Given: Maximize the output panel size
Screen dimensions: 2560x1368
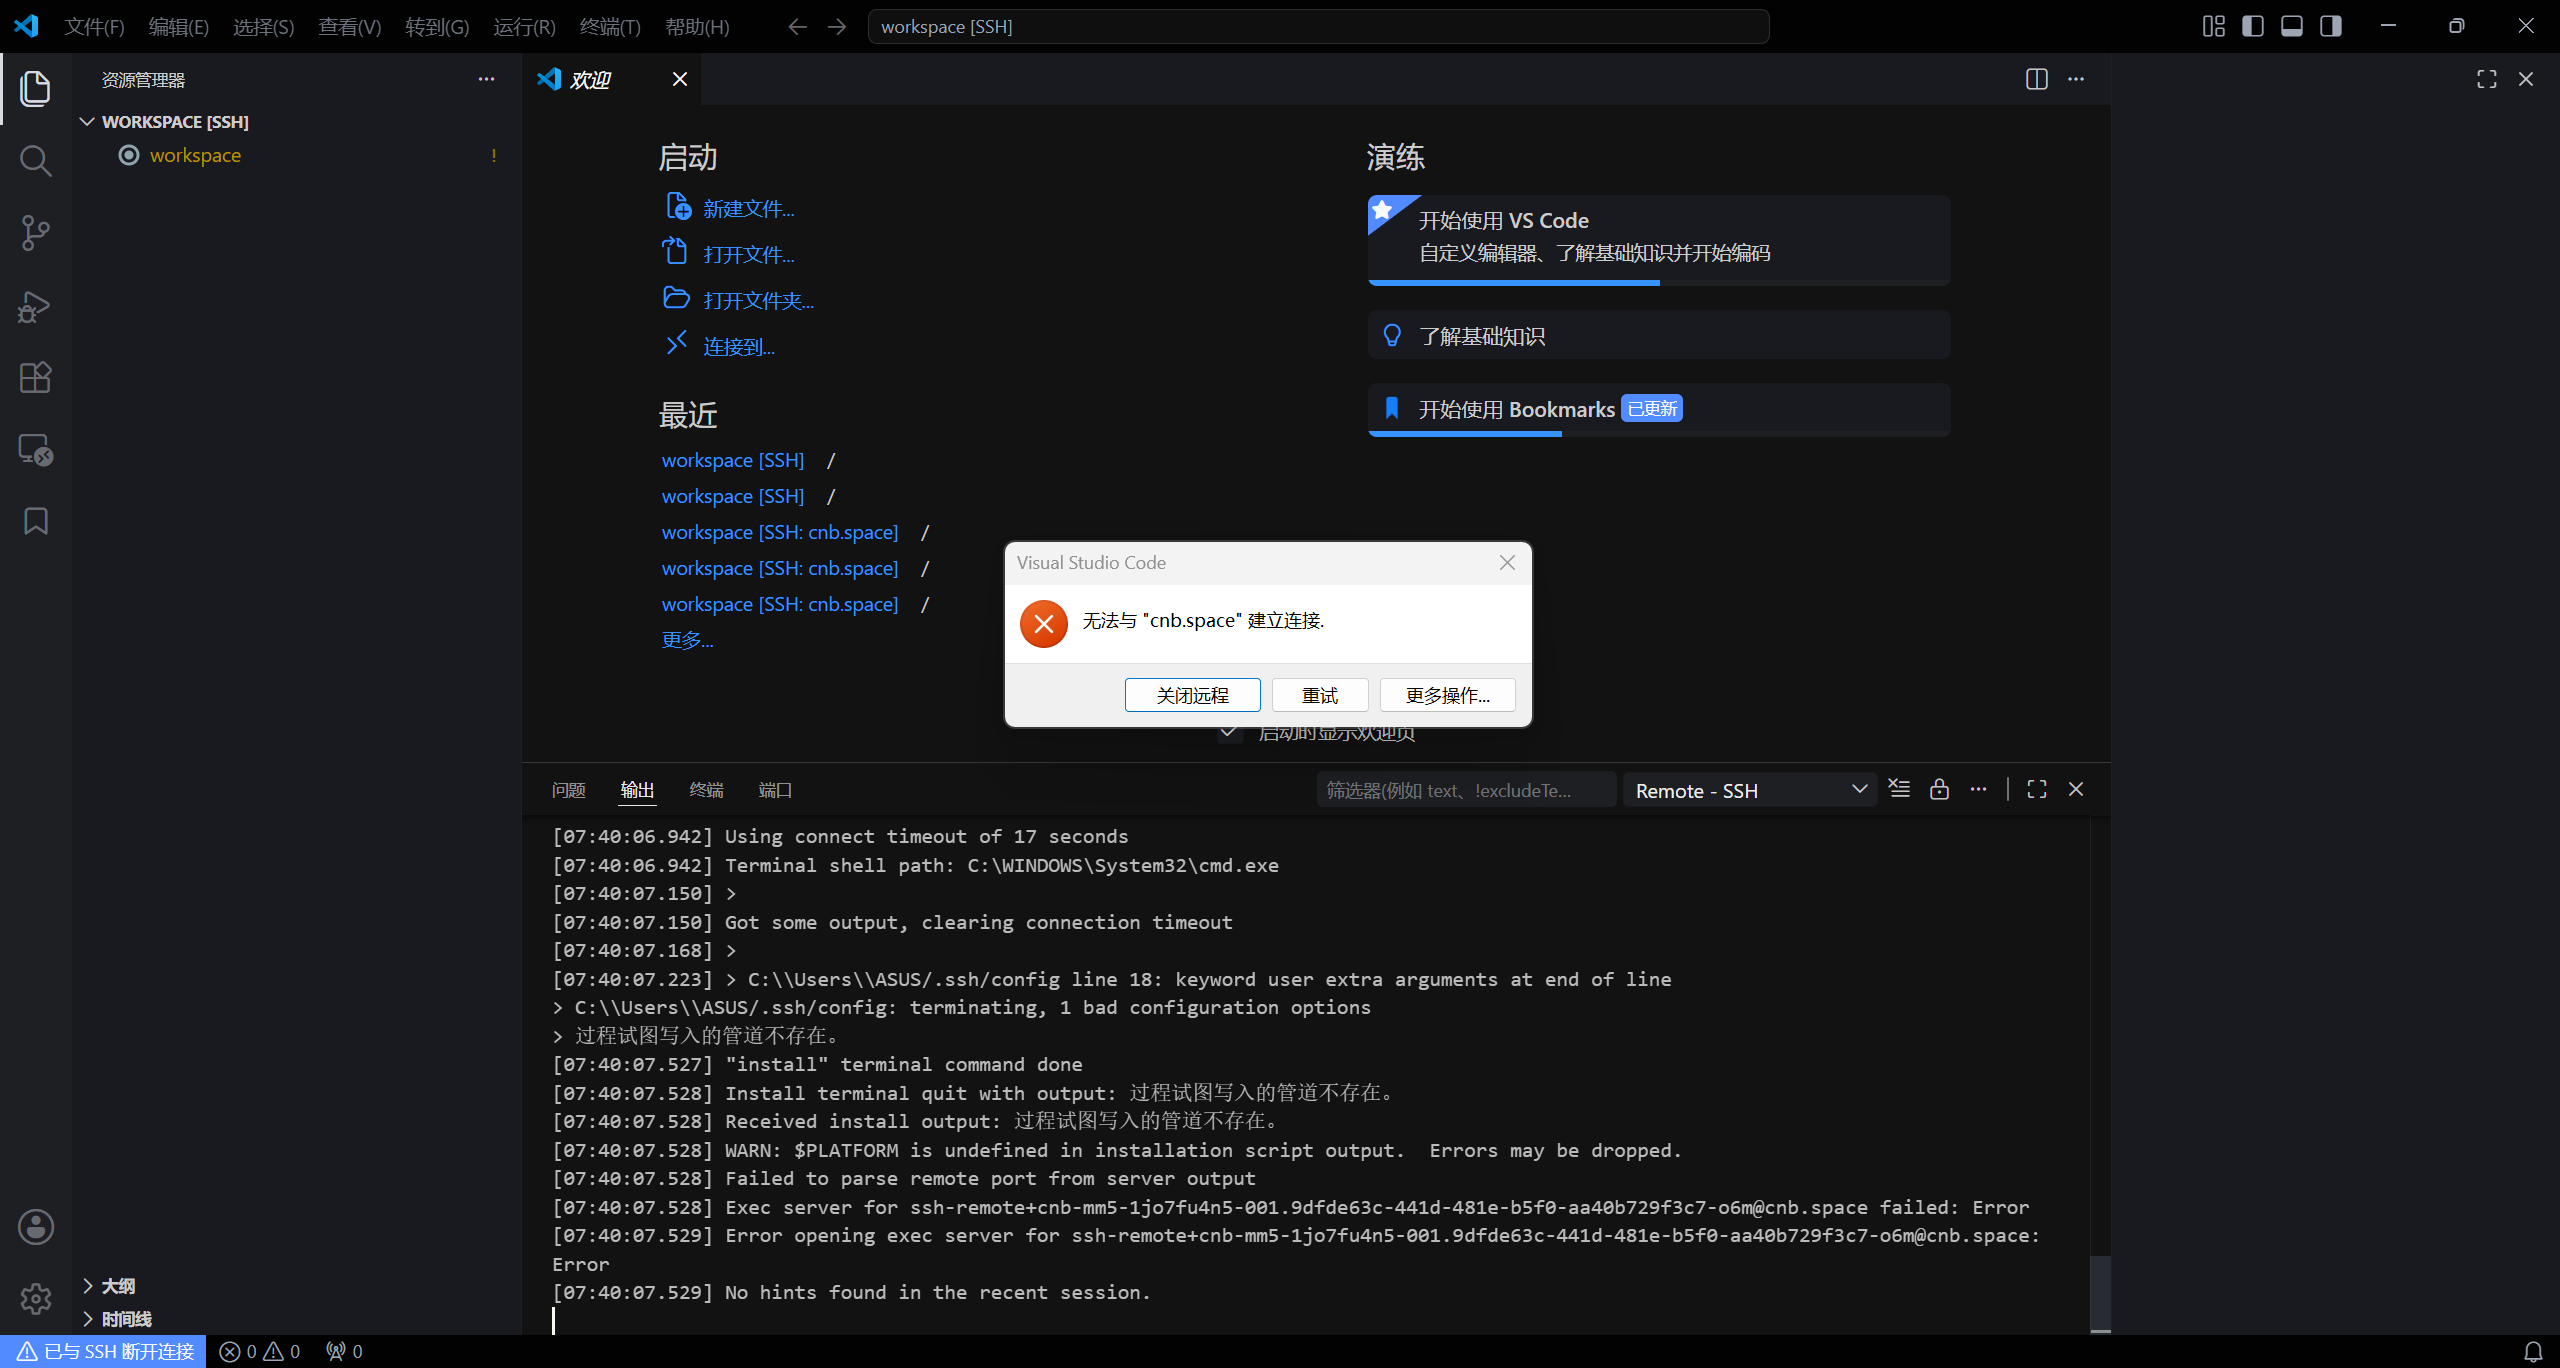Looking at the screenshot, I should (2037, 789).
